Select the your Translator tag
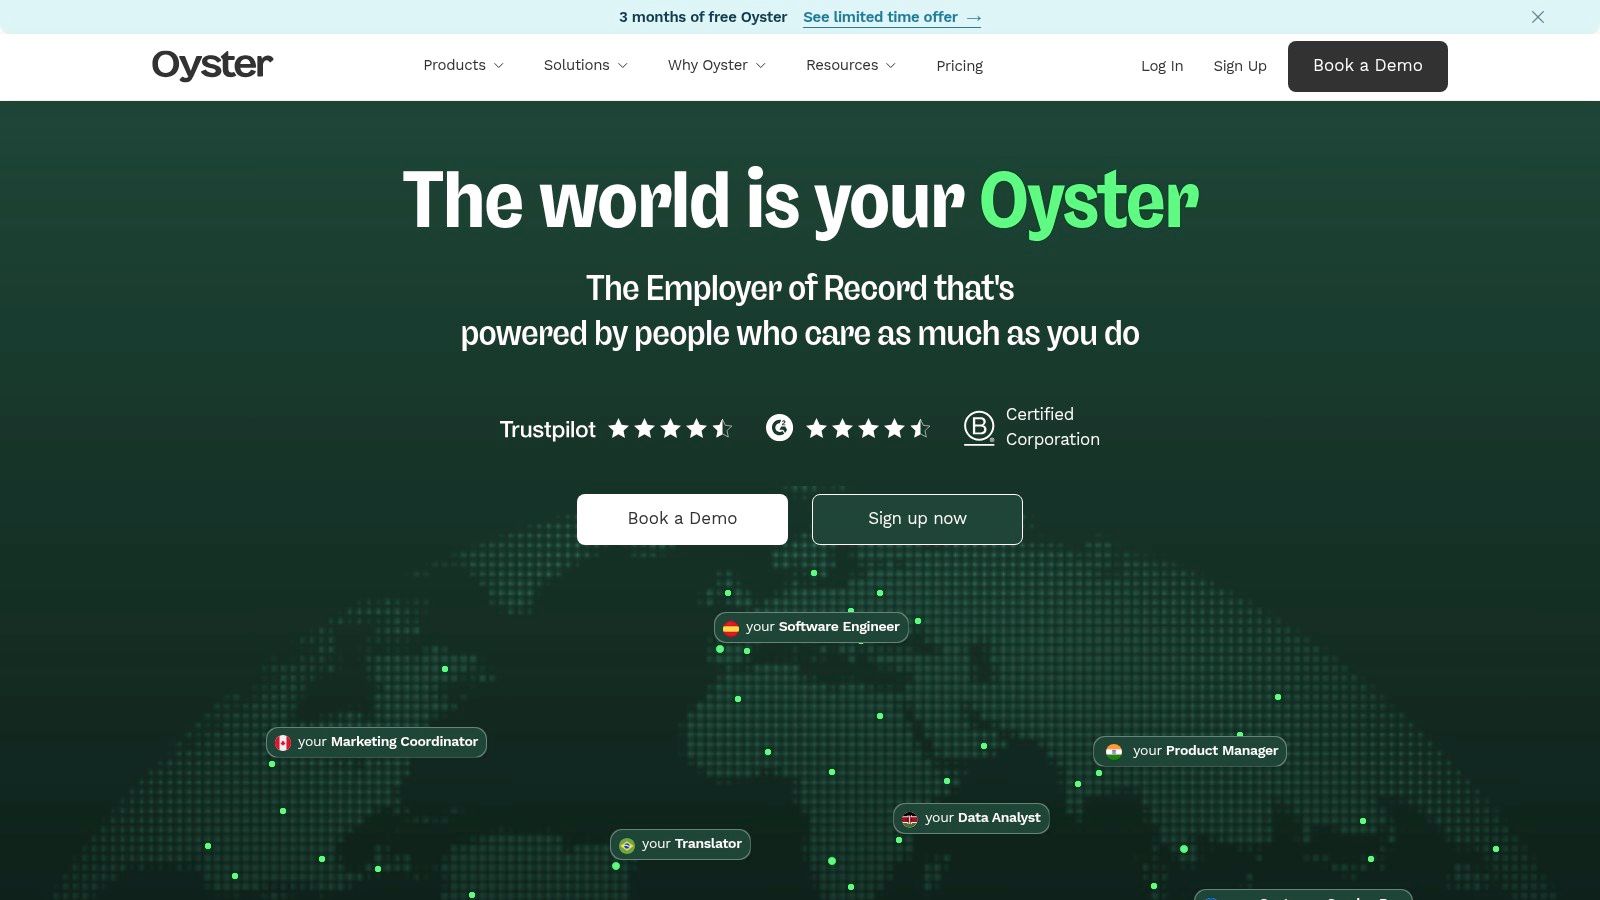Viewport: 1600px width, 900px height. [x=680, y=844]
